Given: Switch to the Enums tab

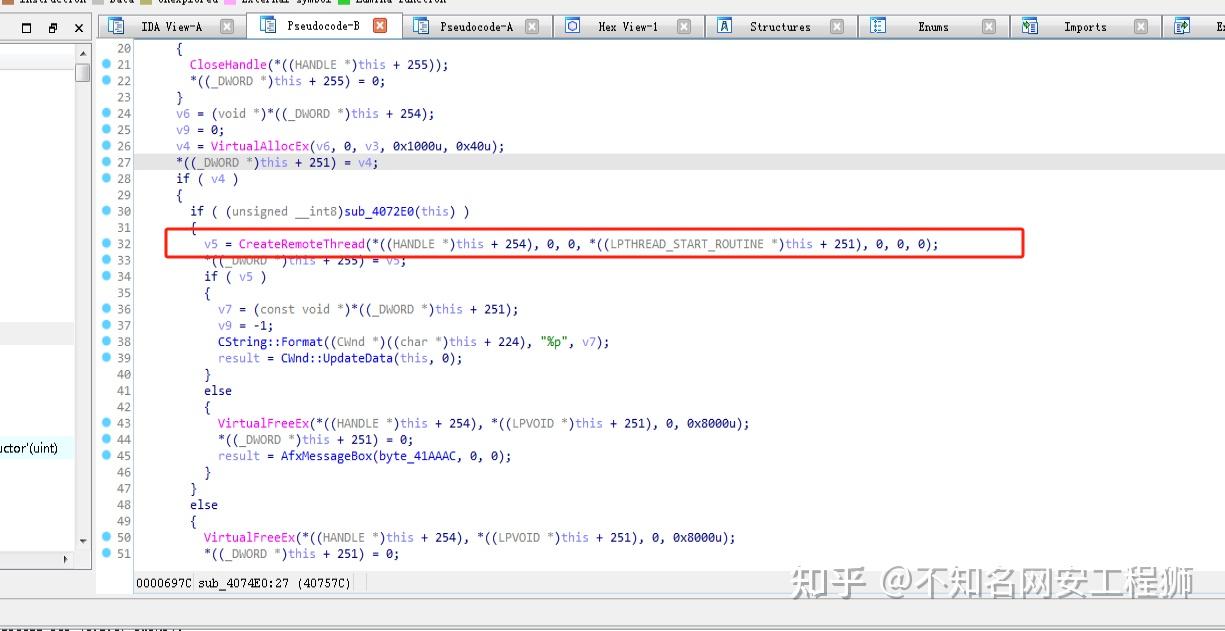Looking at the screenshot, I should pos(932,26).
